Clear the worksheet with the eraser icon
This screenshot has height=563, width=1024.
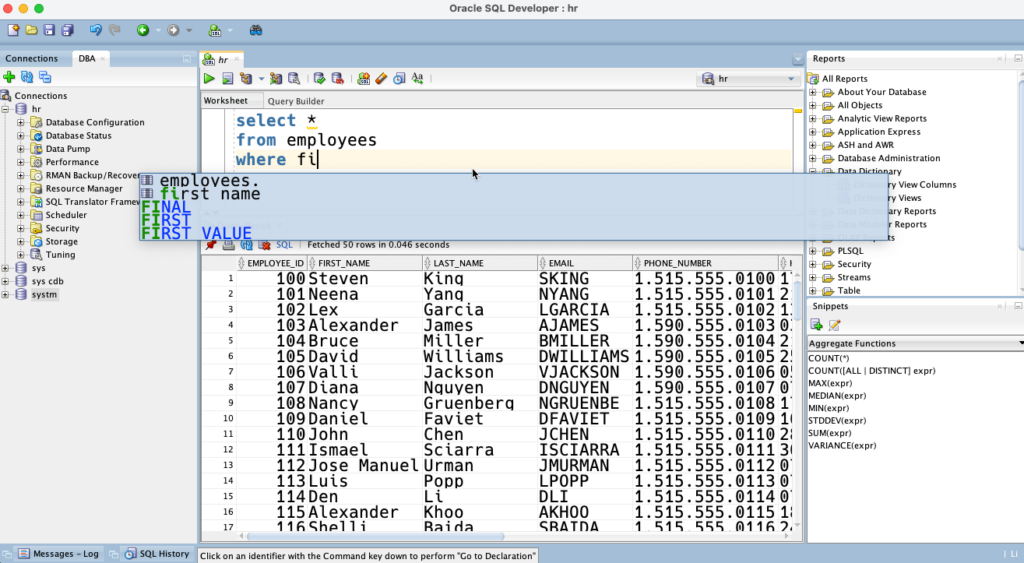point(381,78)
